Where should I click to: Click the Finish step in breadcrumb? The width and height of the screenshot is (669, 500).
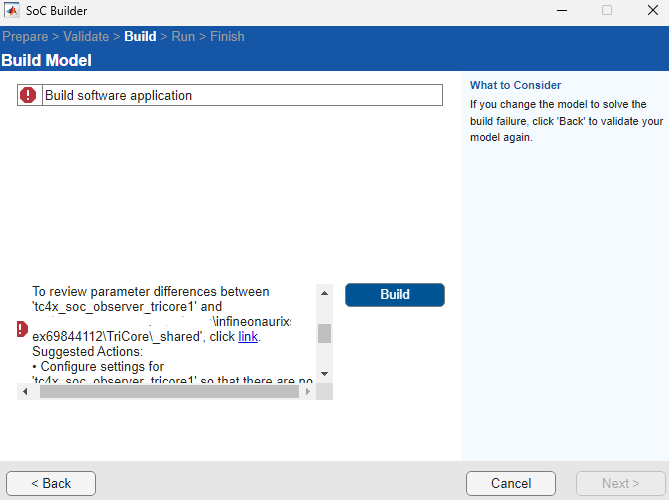pos(227,37)
